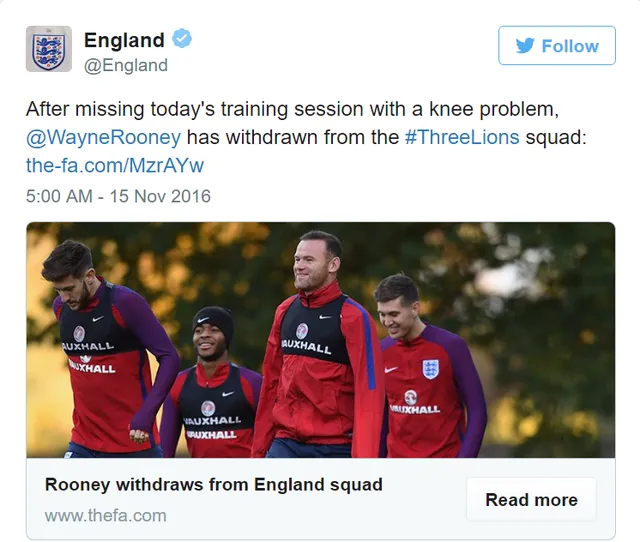Viewport: 640px width, 542px height.
Task: Open the the-fa.com/MzrAYw short link
Action: pyautogui.click(x=115, y=165)
